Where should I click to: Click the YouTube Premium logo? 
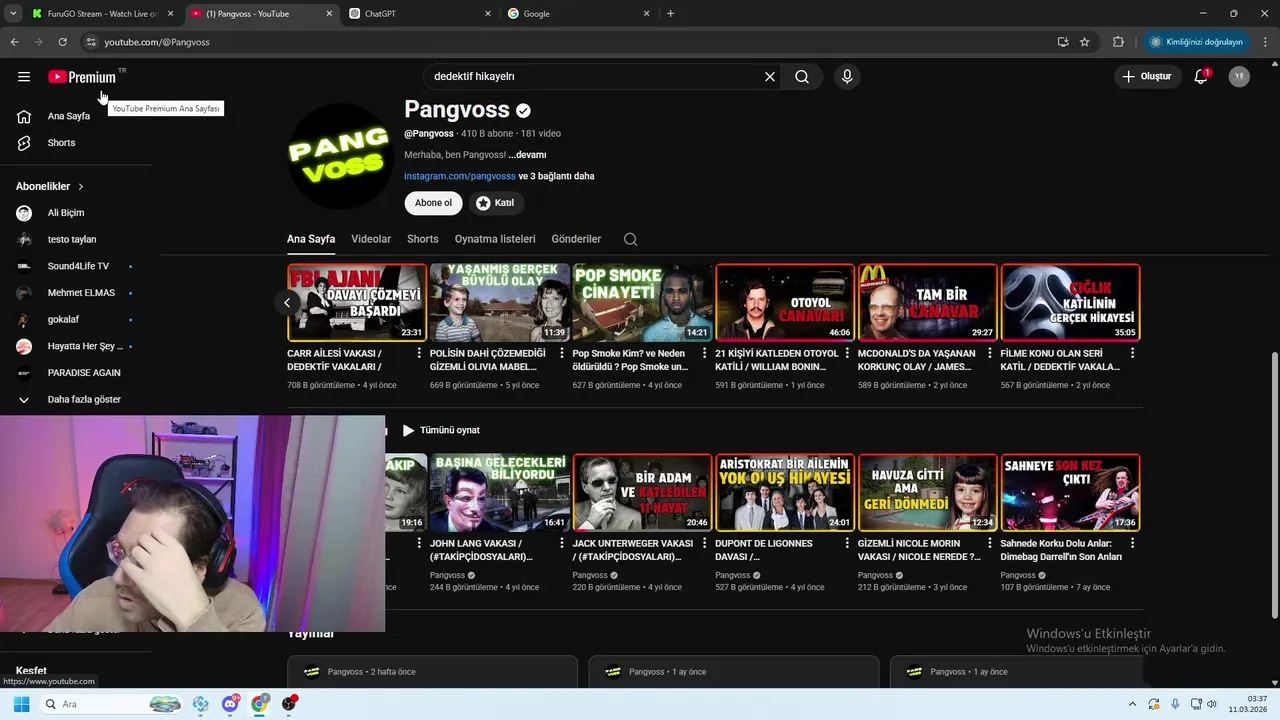coord(82,77)
